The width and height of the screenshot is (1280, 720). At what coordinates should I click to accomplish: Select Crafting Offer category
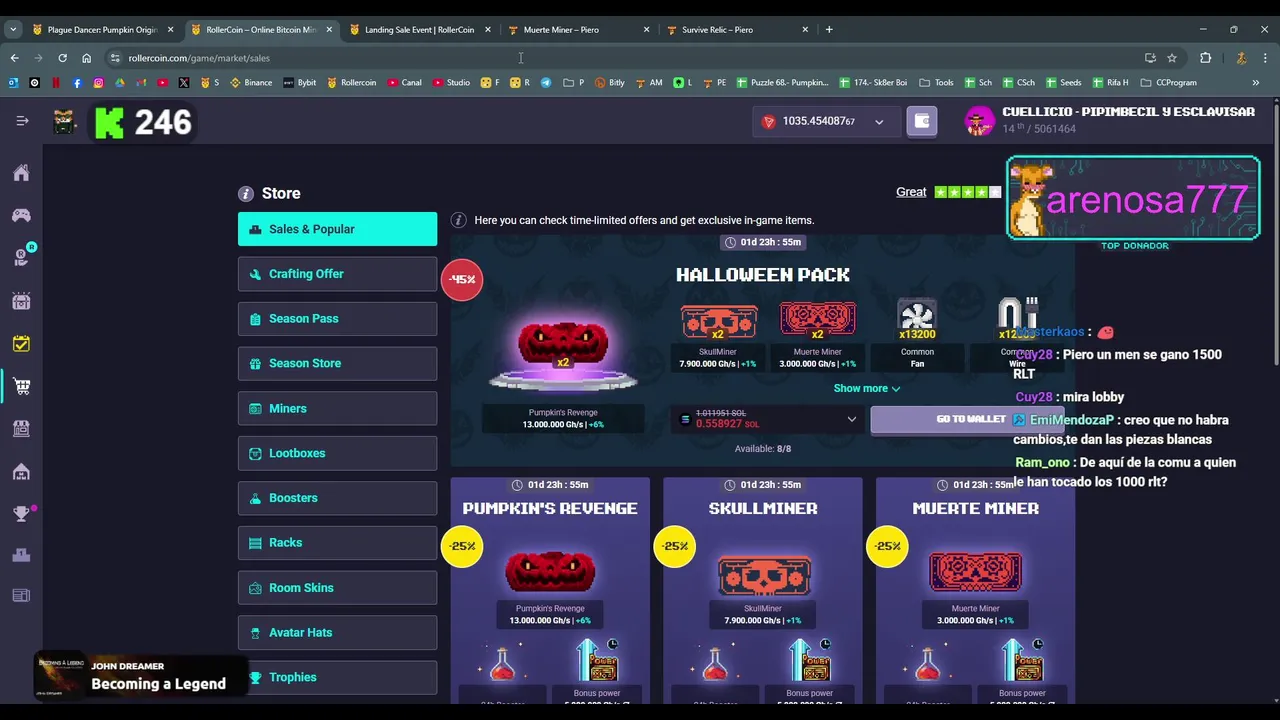pos(337,274)
